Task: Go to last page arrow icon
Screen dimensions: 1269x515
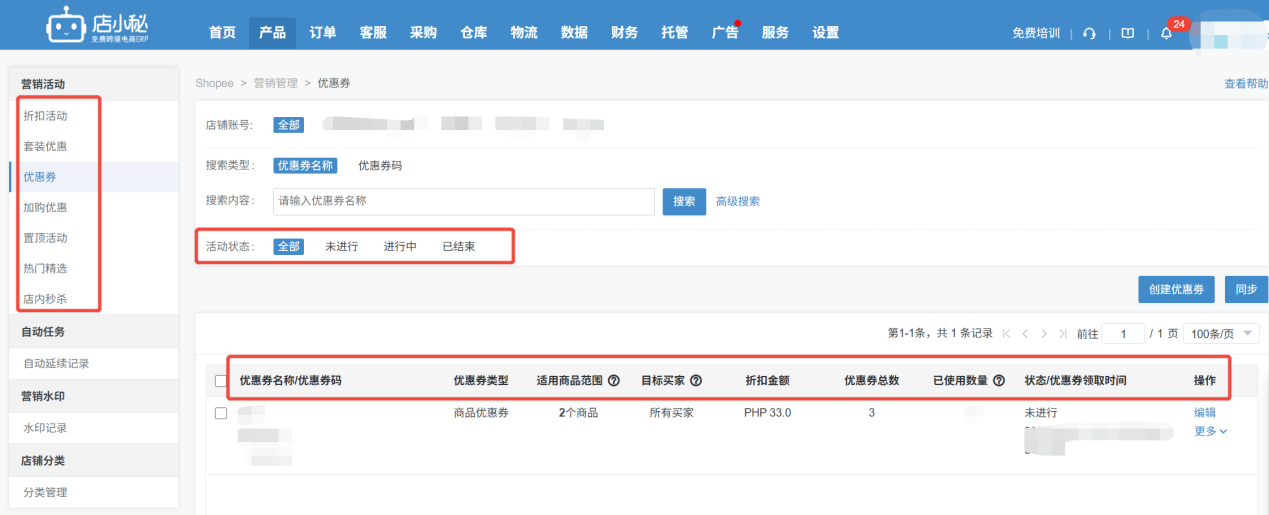Action: [1063, 334]
